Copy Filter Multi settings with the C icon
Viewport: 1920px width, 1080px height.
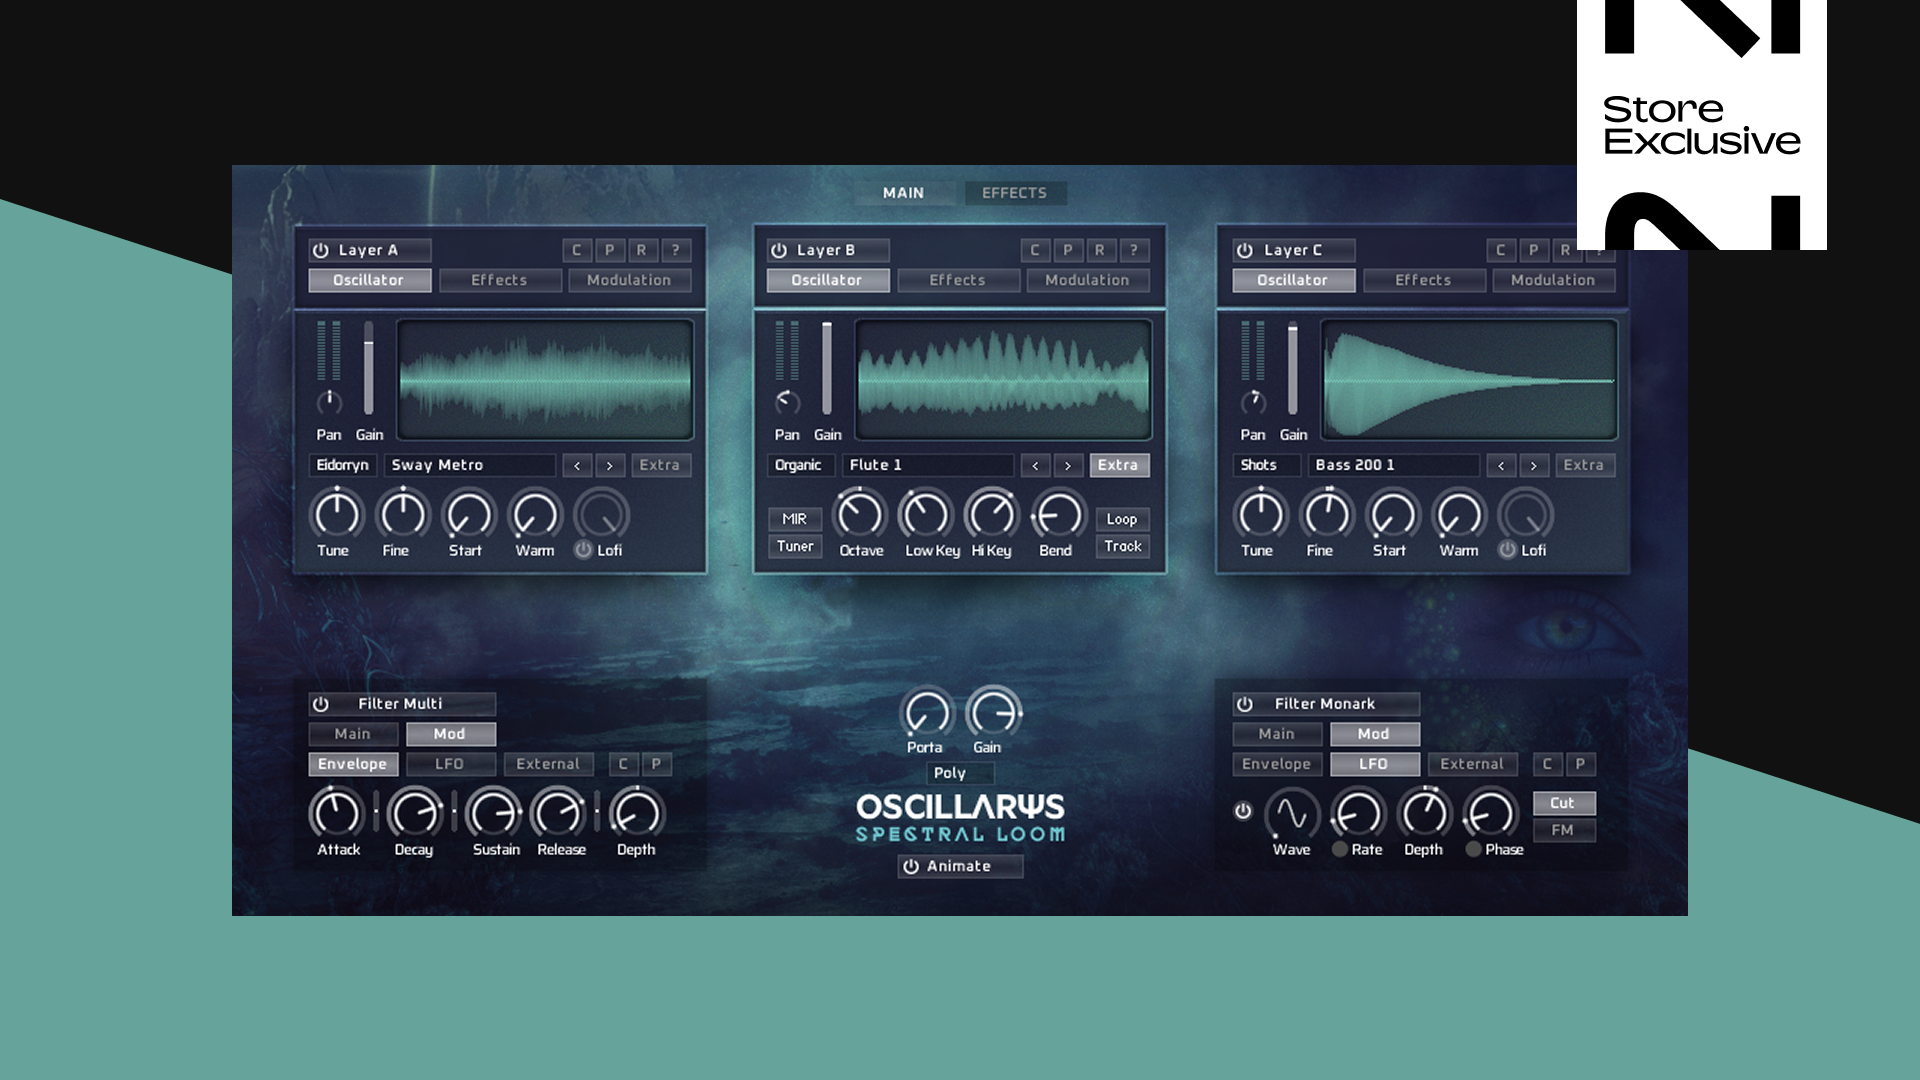[x=622, y=763]
